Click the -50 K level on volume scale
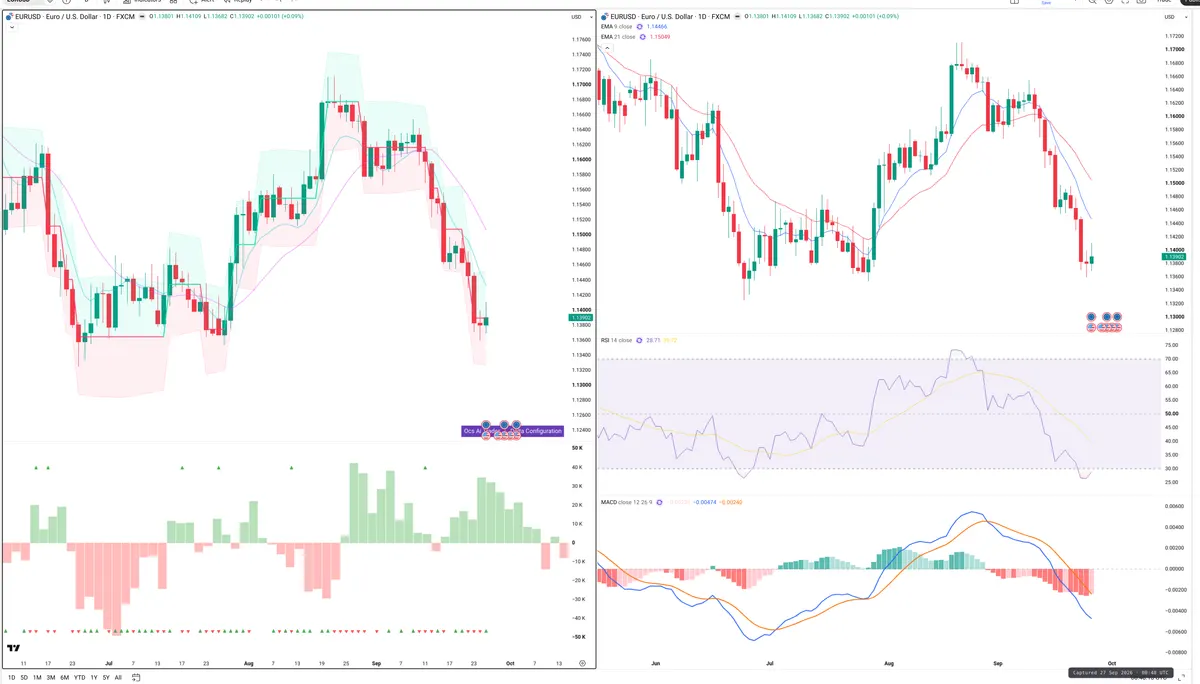The image size is (1200, 684). (x=577, y=636)
